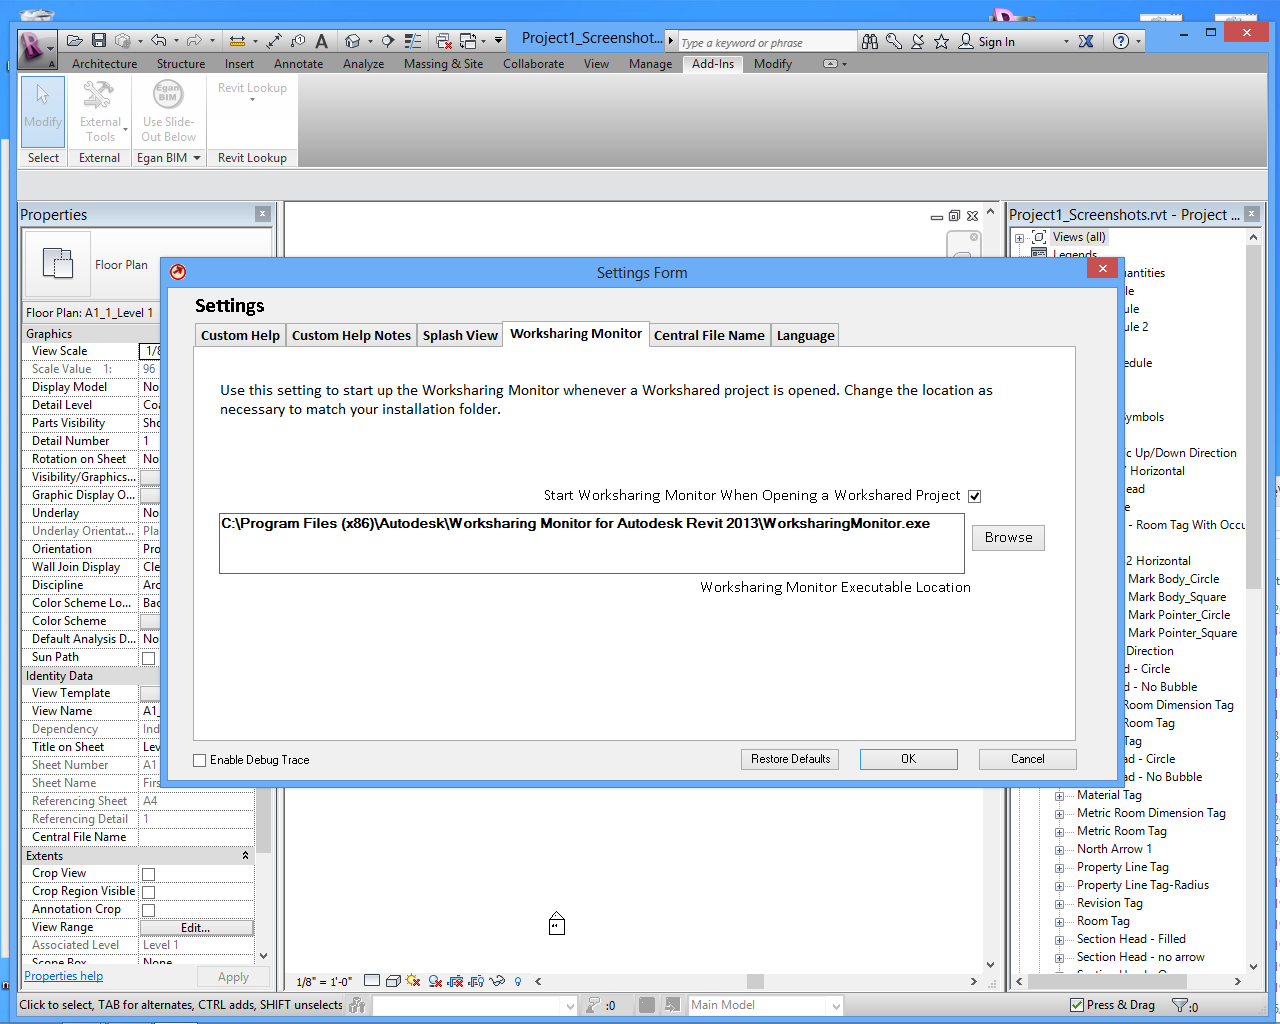This screenshot has width=1280, height=1024.
Task: Switch to the Central File Name tab
Action: pos(709,335)
